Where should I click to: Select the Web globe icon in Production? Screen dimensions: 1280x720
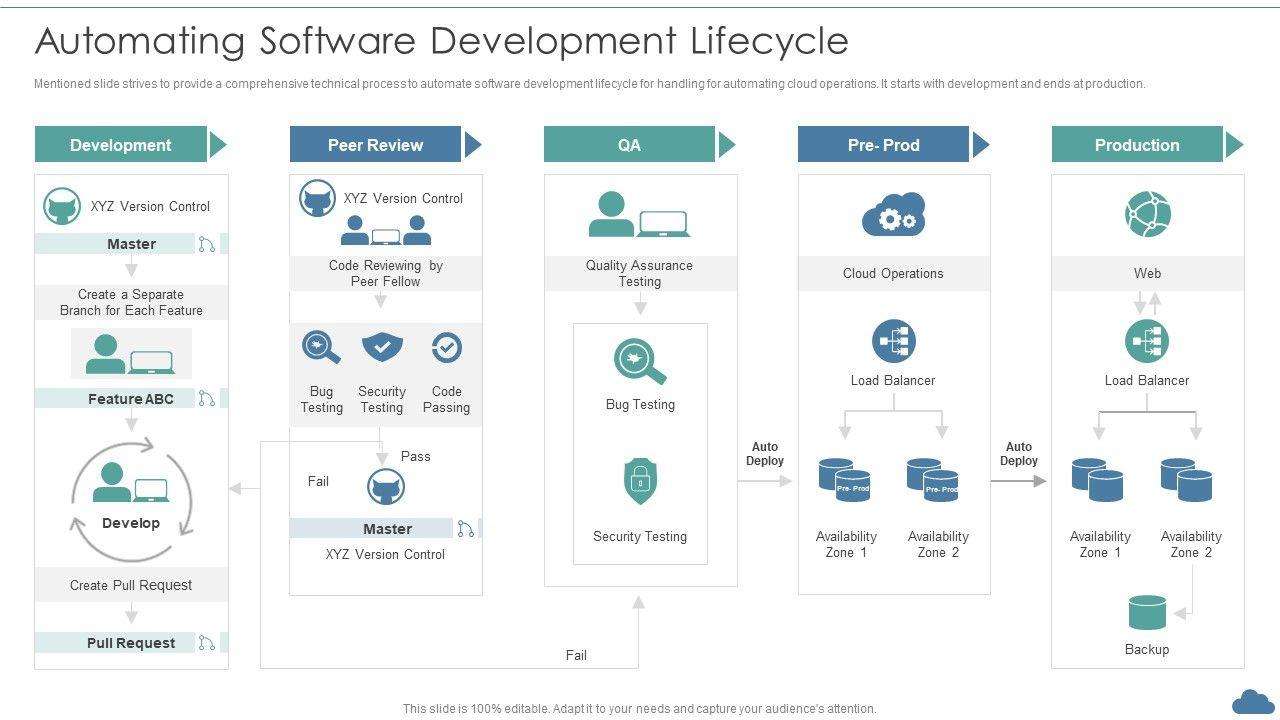coord(1147,214)
